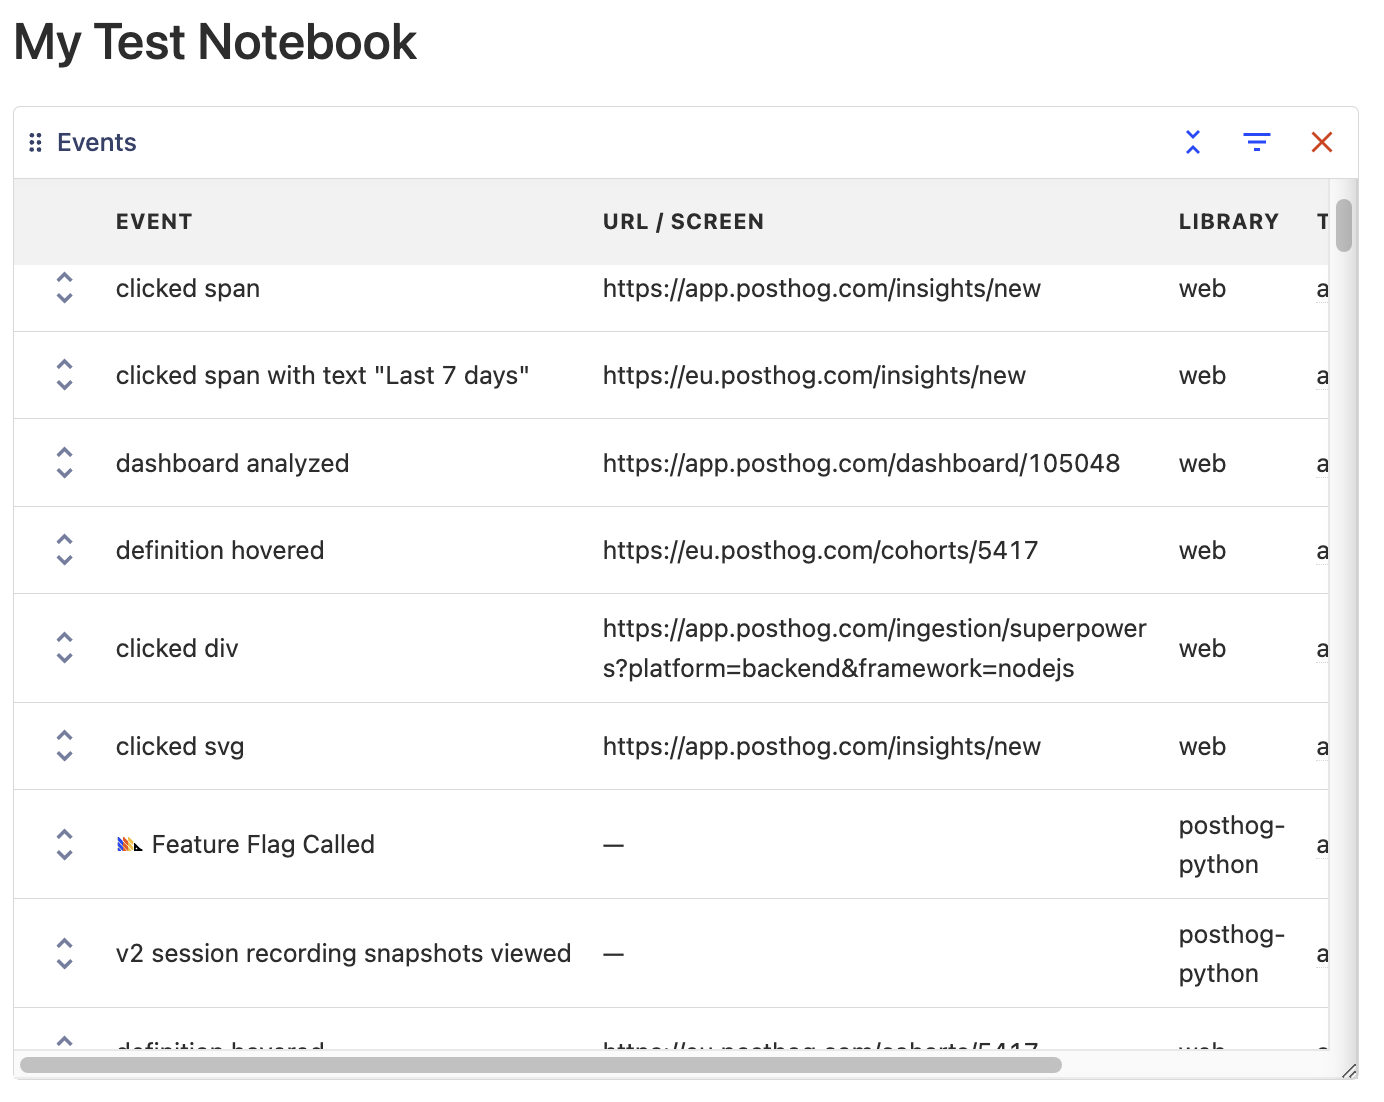Screen dimensions: 1384x1102
Task: Expand the "clicked div" event row
Action: (x=65, y=648)
